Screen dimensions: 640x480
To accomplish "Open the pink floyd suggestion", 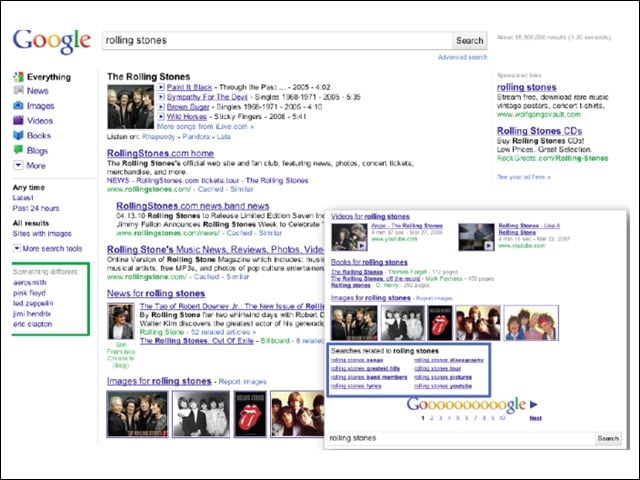I will [29, 293].
